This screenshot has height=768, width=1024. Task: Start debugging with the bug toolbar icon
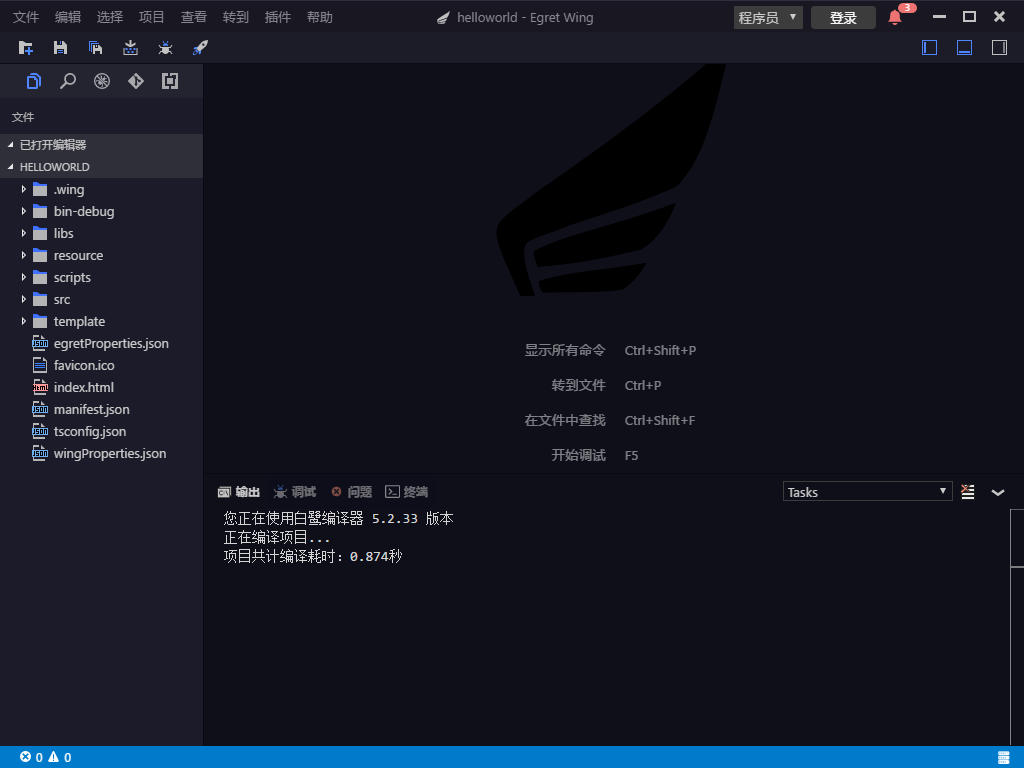click(x=165, y=48)
